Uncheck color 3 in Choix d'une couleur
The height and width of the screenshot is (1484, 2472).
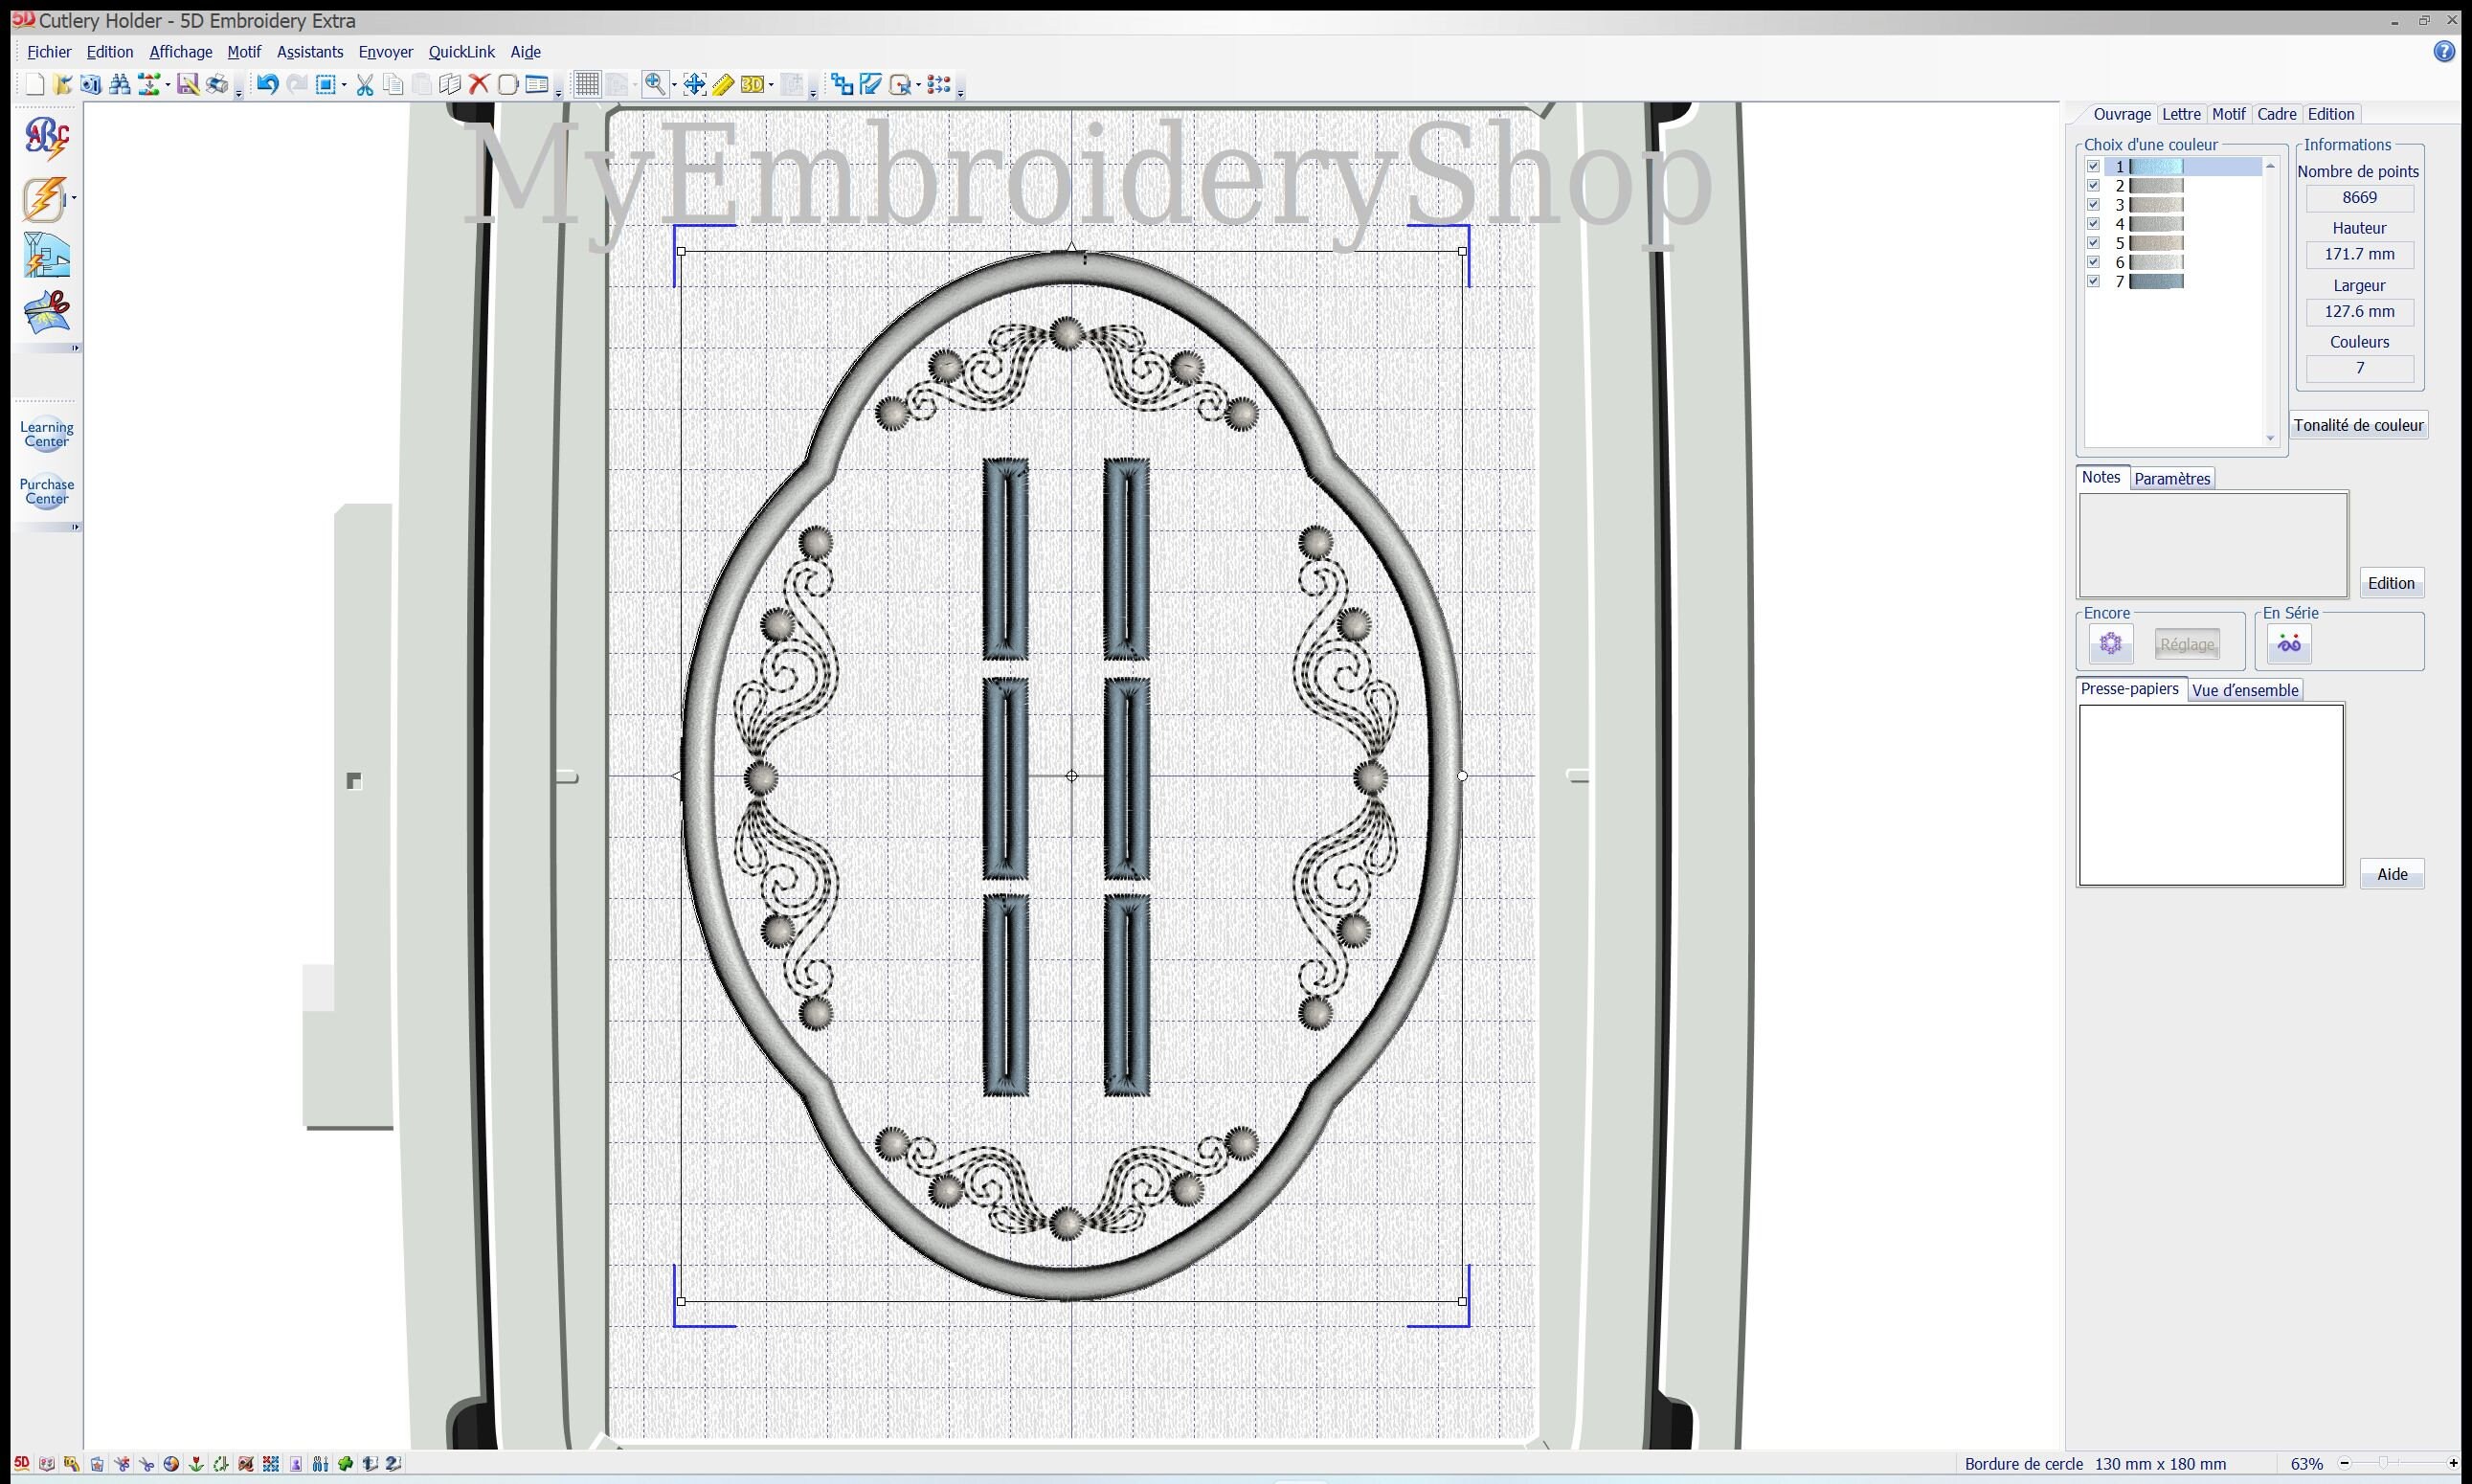2095,204
